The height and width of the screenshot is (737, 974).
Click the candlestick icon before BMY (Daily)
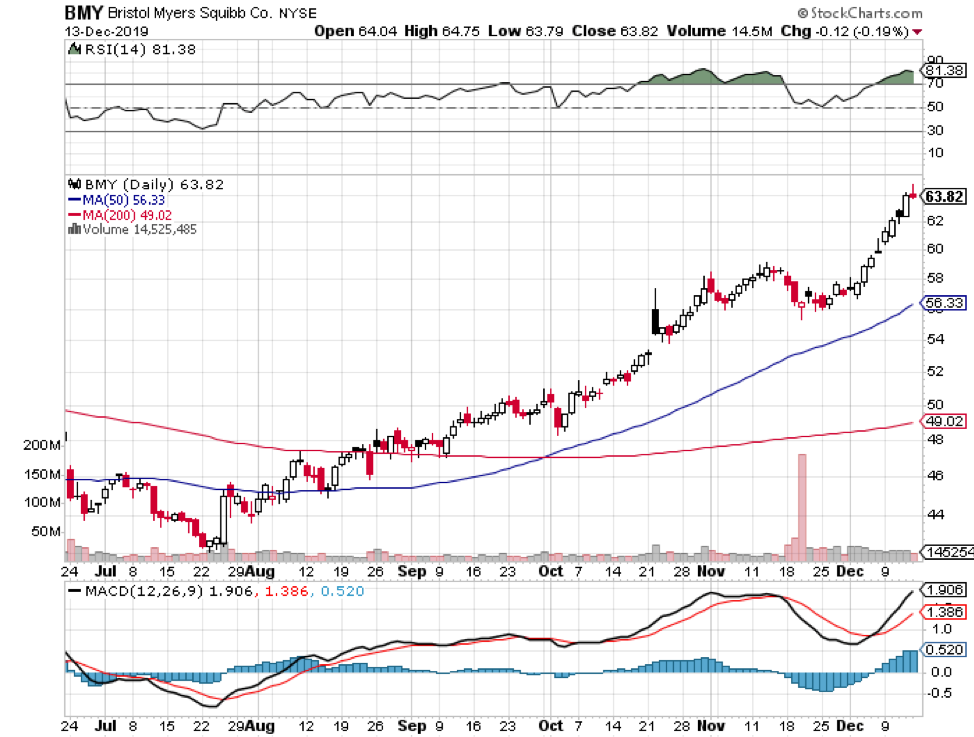[x=73, y=183]
